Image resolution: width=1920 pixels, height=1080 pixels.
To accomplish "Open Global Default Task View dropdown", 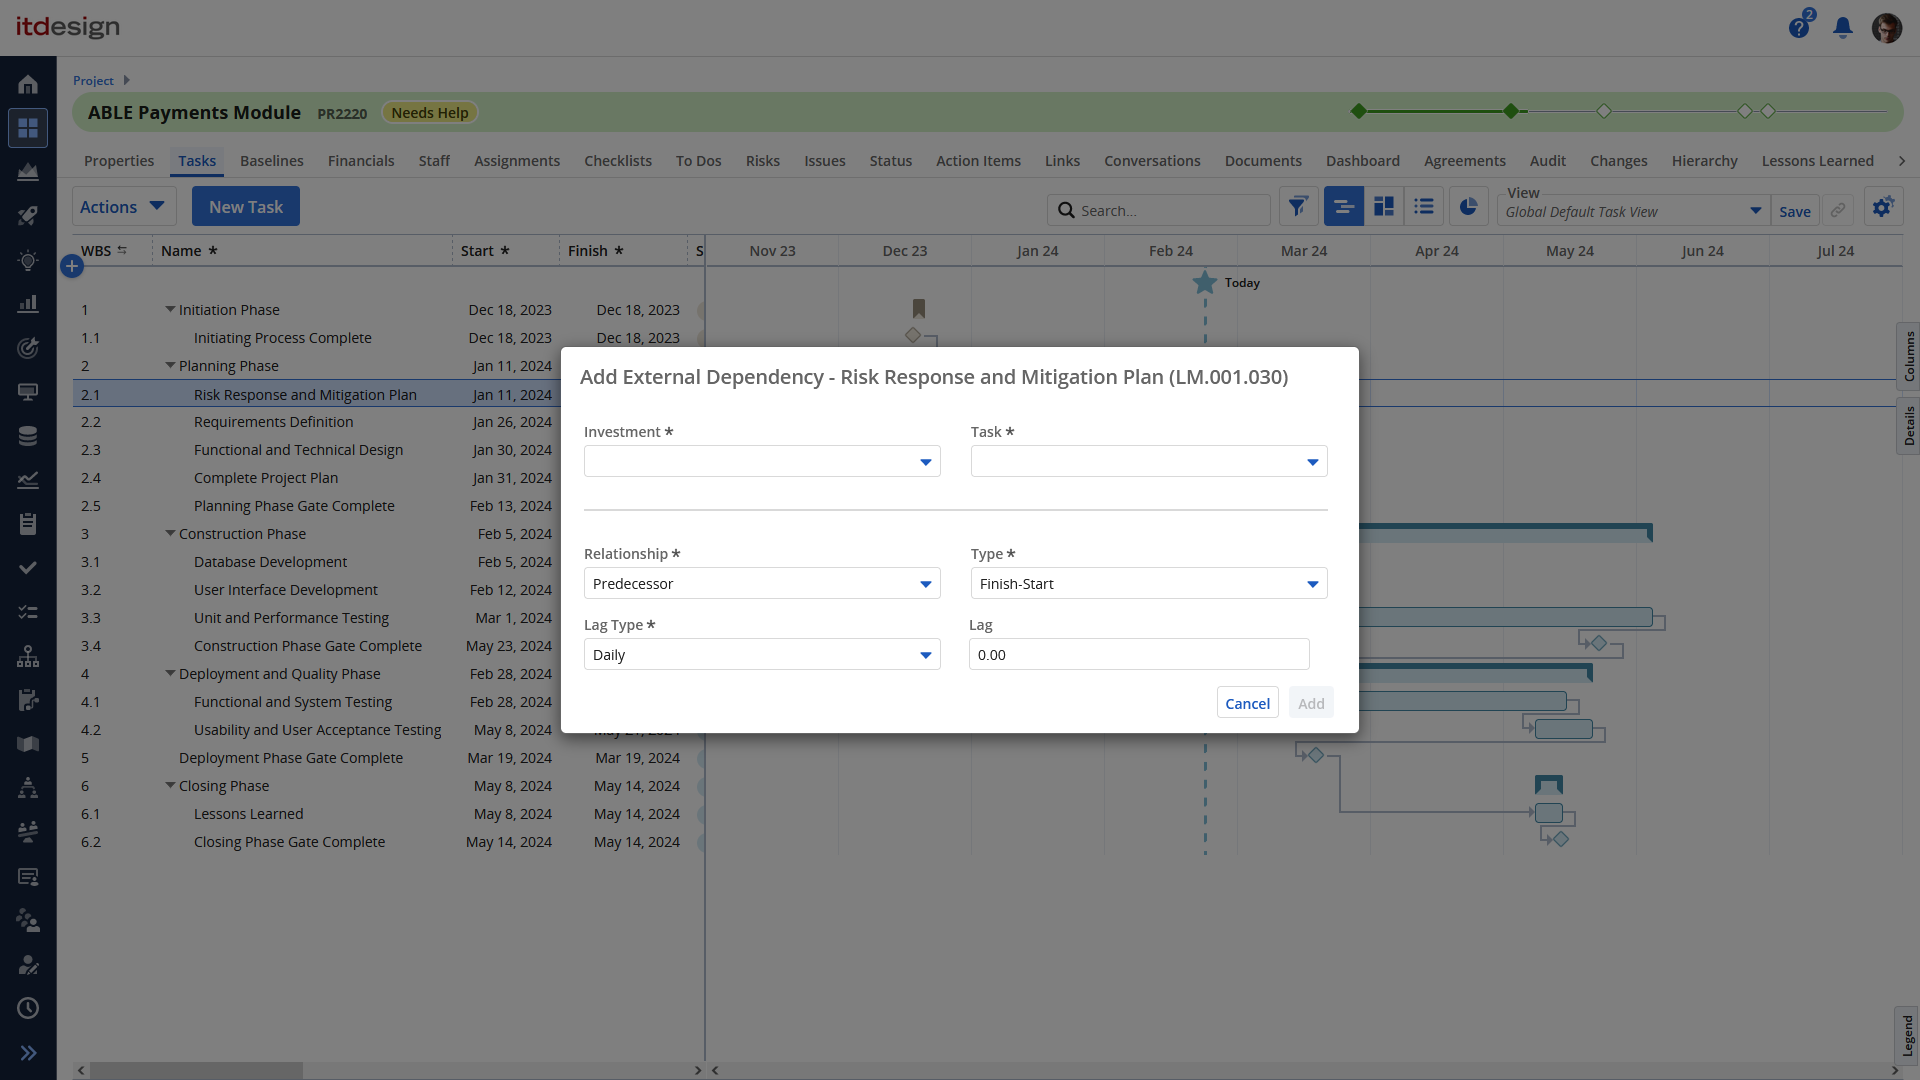I will pos(1633,211).
